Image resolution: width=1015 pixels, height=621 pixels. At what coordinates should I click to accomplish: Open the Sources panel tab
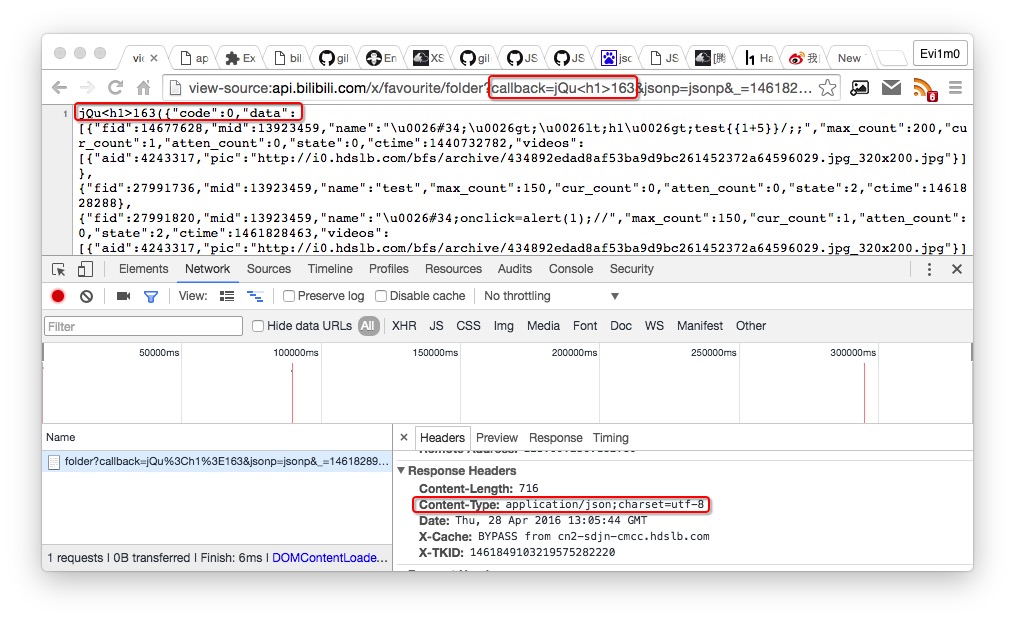click(269, 269)
